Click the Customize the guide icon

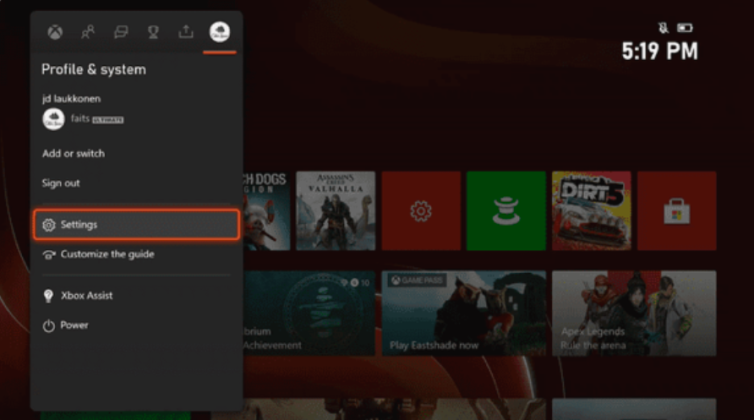pos(49,255)
